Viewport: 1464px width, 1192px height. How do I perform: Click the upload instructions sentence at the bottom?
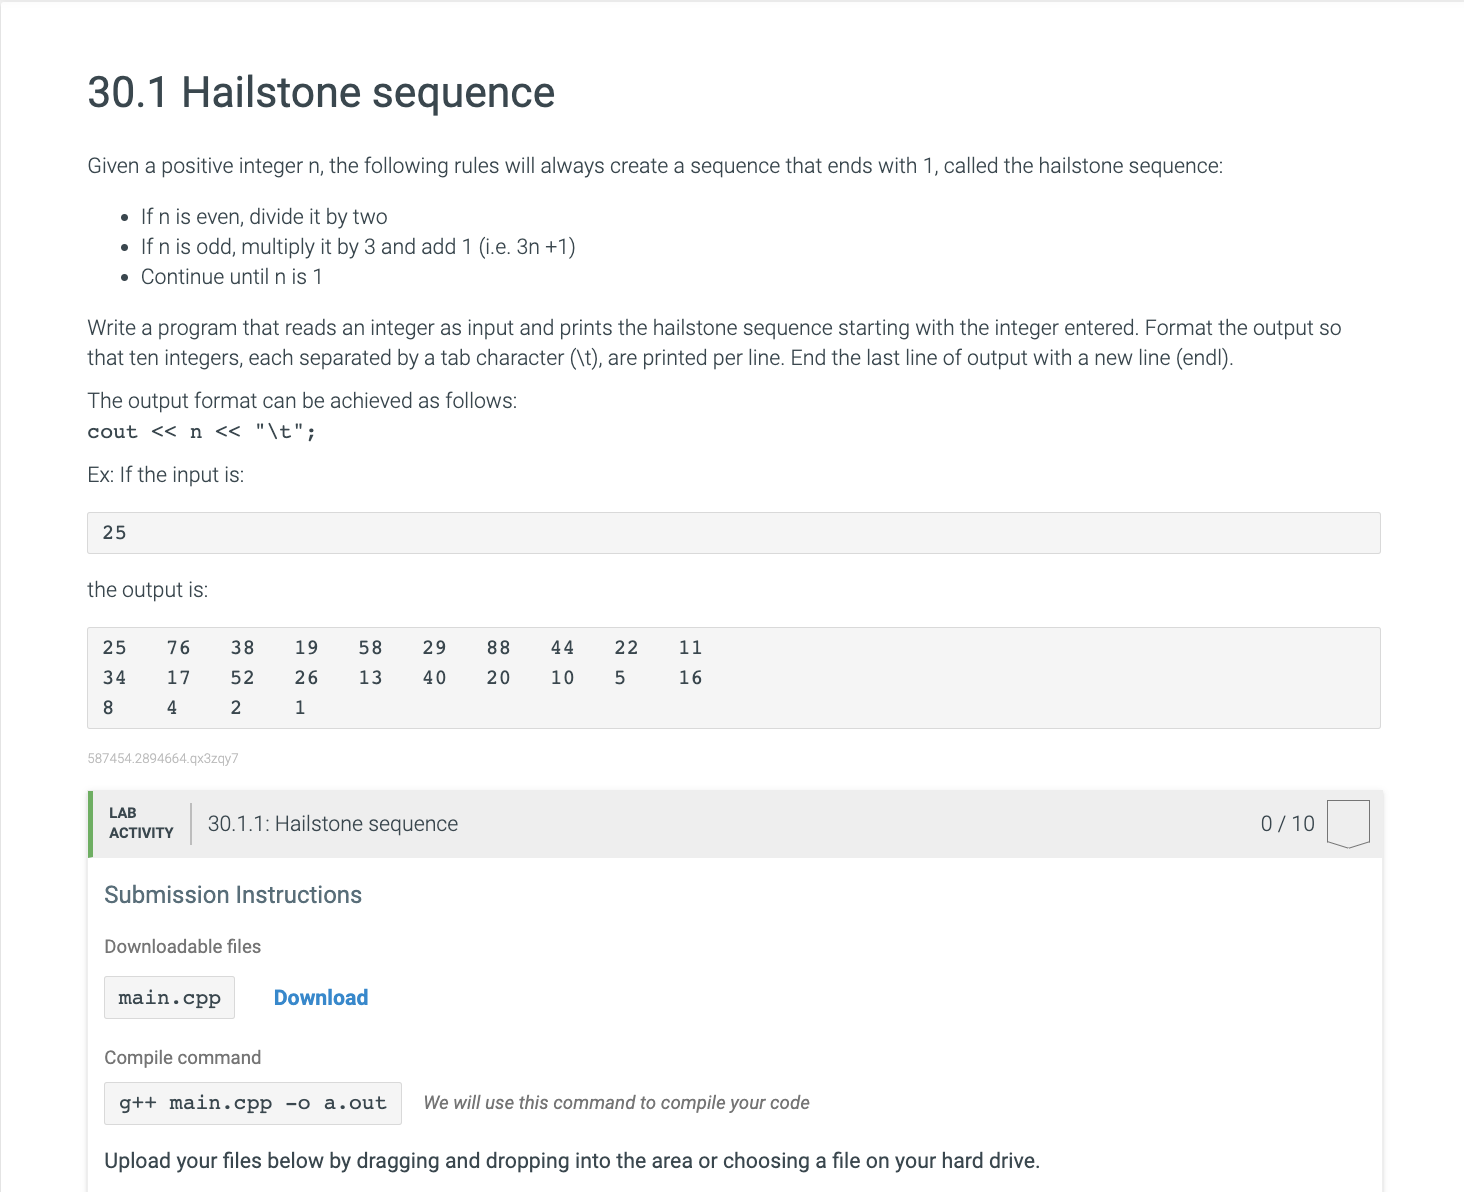pyautogui.click(x=572, y=1160)
